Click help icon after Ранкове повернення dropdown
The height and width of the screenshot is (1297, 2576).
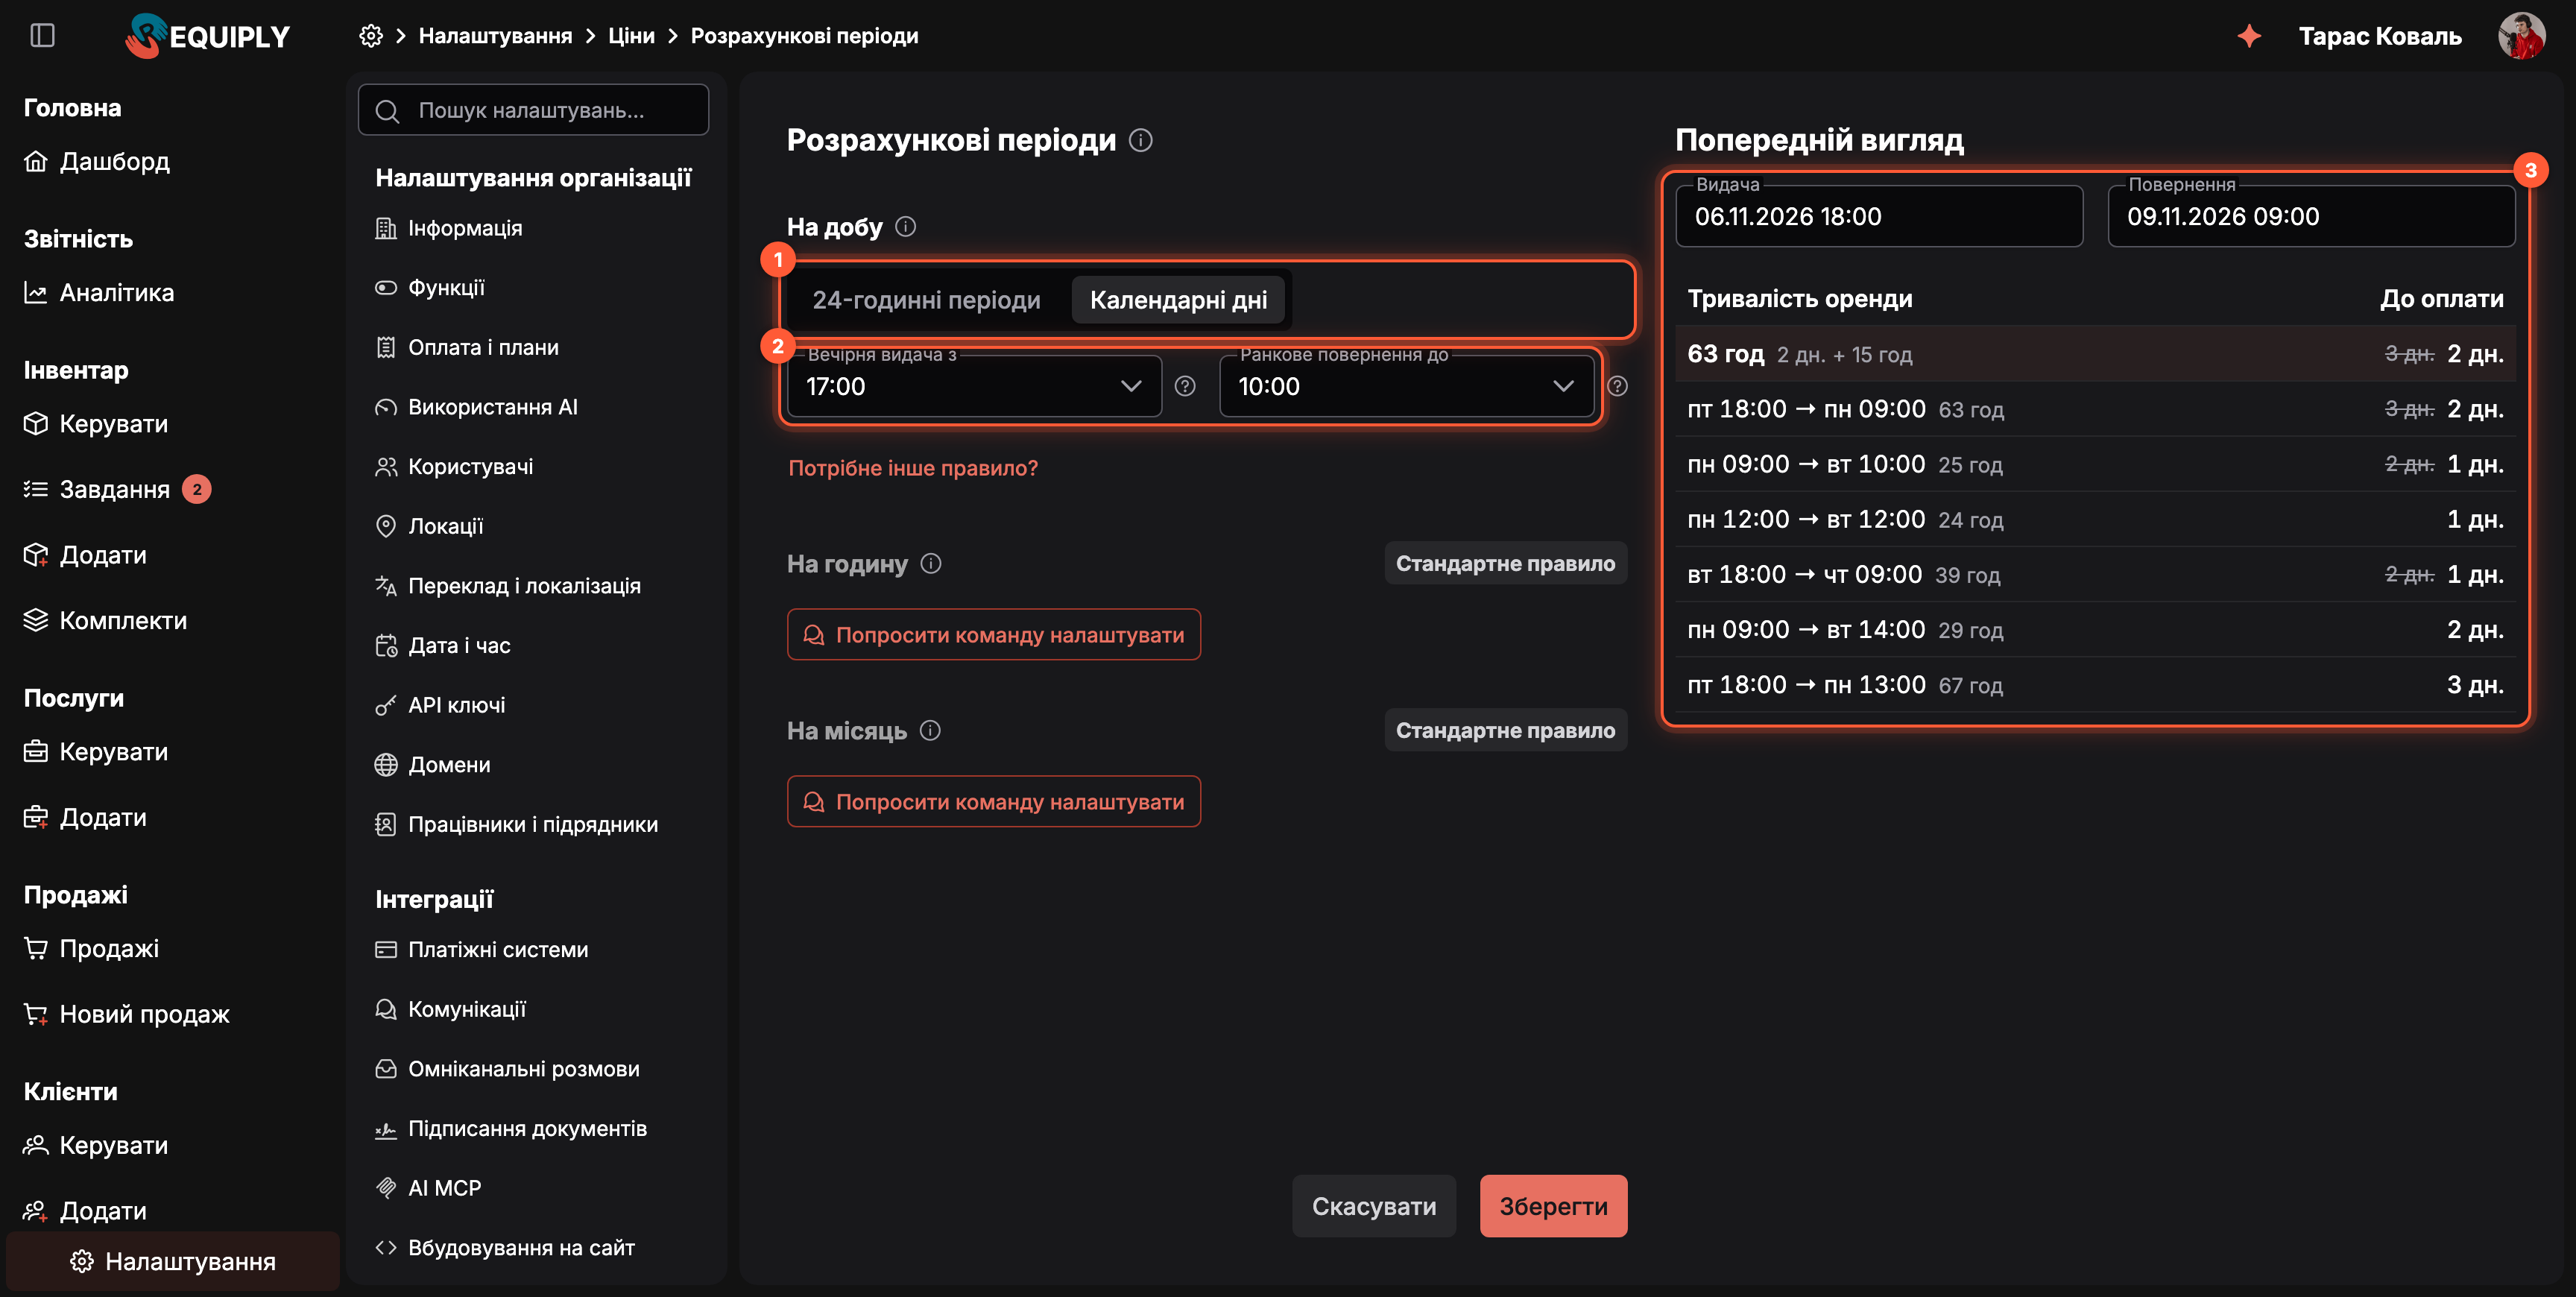coord(1617,386)
